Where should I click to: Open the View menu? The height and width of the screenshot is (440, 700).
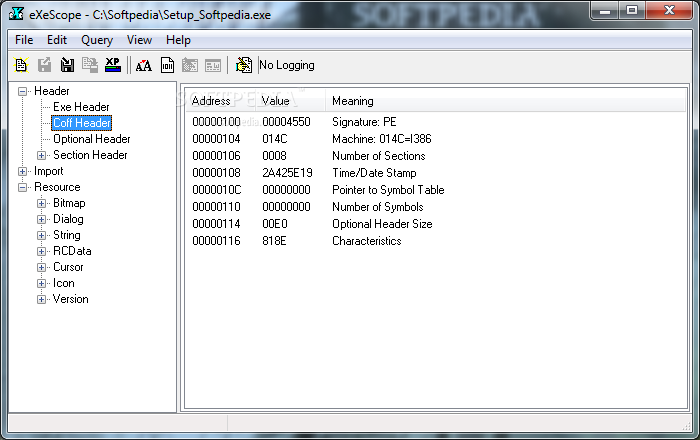click(x=139, y=40)
